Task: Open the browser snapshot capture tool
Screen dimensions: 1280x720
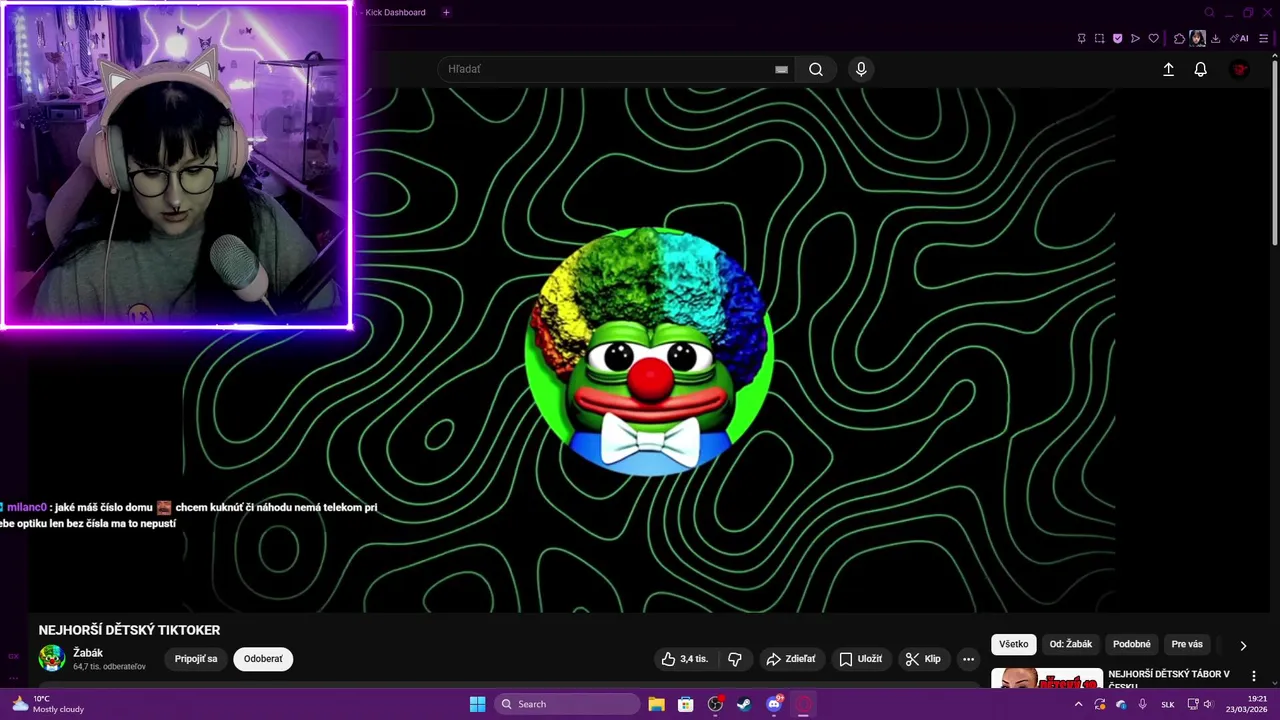Action: pyautogui.click(x=1099, y=39)
